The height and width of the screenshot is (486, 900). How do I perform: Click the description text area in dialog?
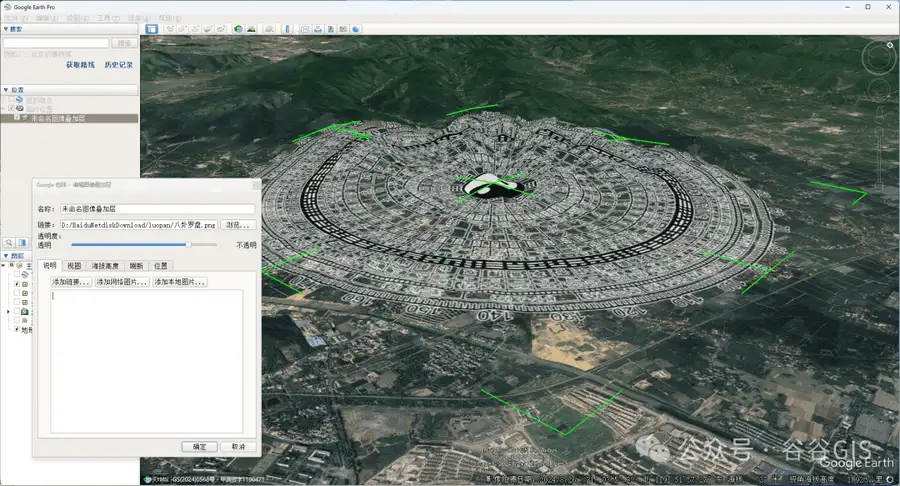(x=146, y=361)
